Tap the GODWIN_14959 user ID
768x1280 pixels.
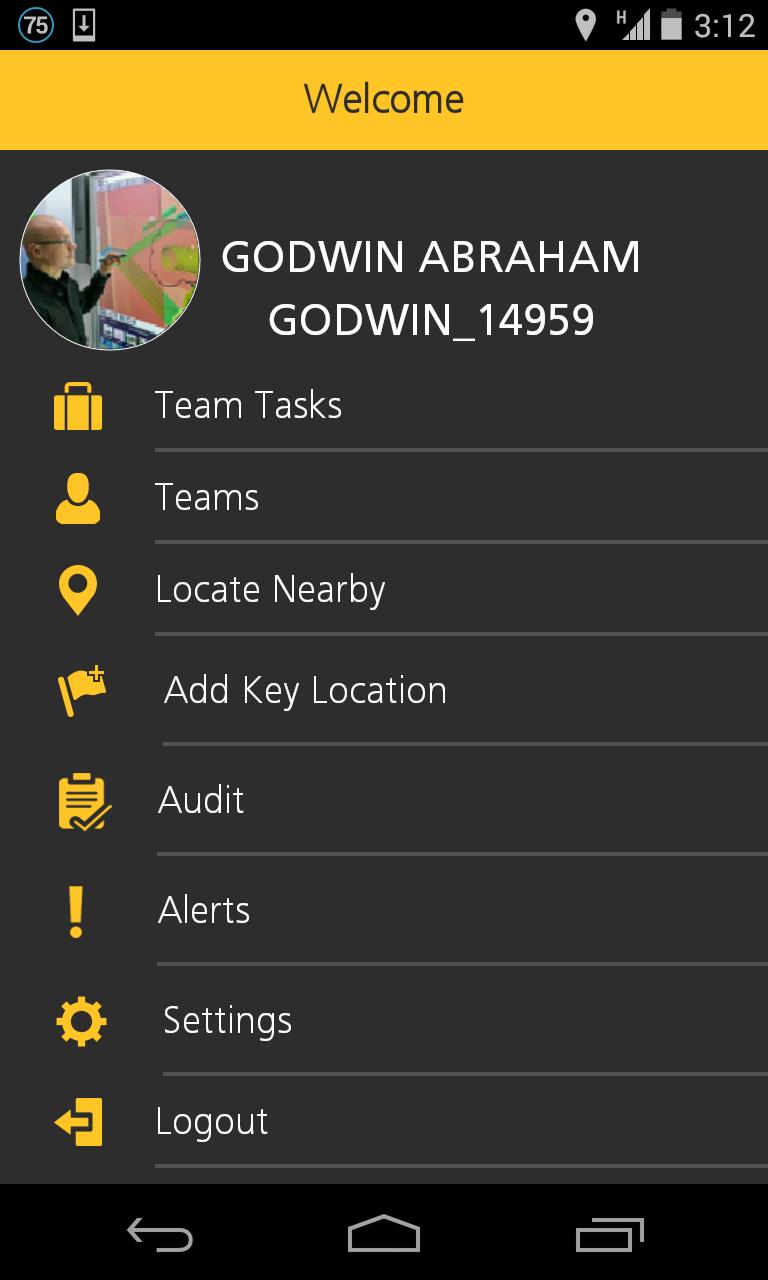[x=431, y=321]
